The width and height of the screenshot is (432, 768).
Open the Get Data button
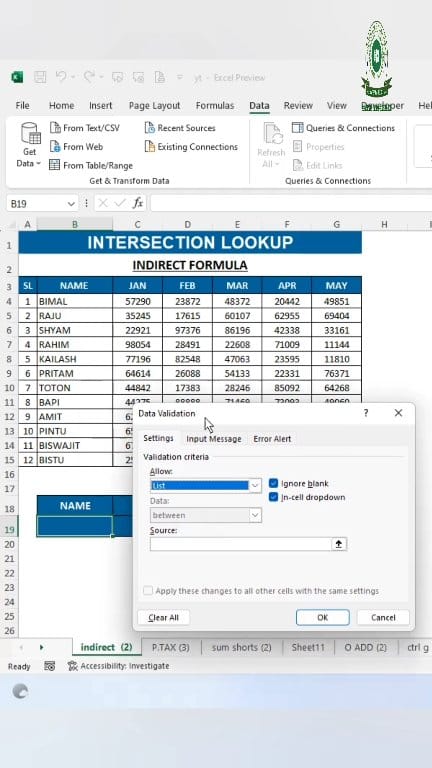point(29,145)
